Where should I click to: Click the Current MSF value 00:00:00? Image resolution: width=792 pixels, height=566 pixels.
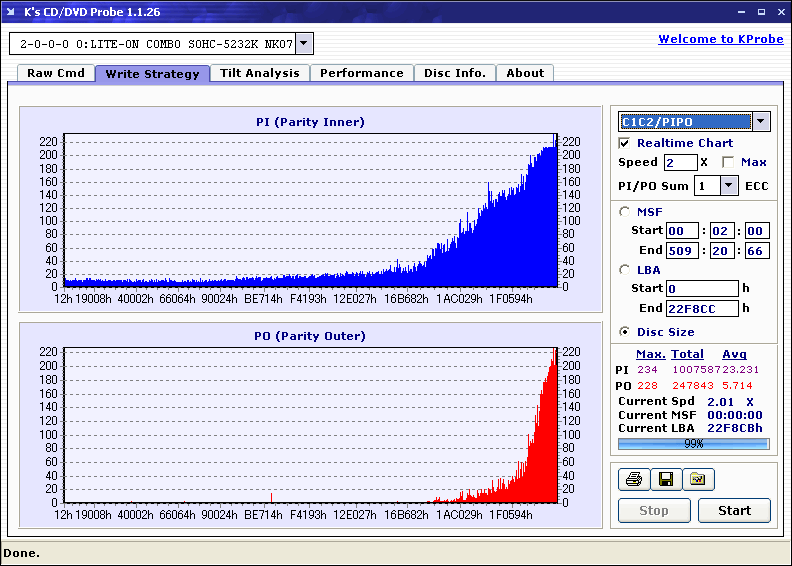pos(734,415)
